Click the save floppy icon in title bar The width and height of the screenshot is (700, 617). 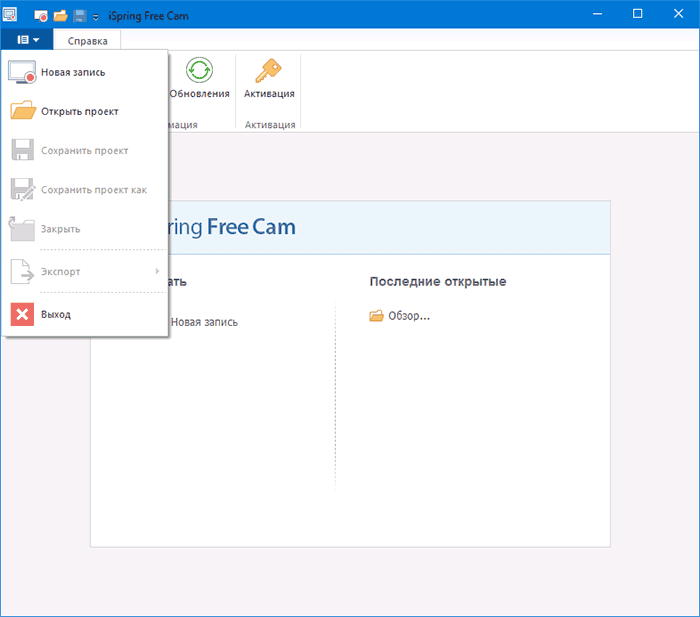[x=79, y=16]
